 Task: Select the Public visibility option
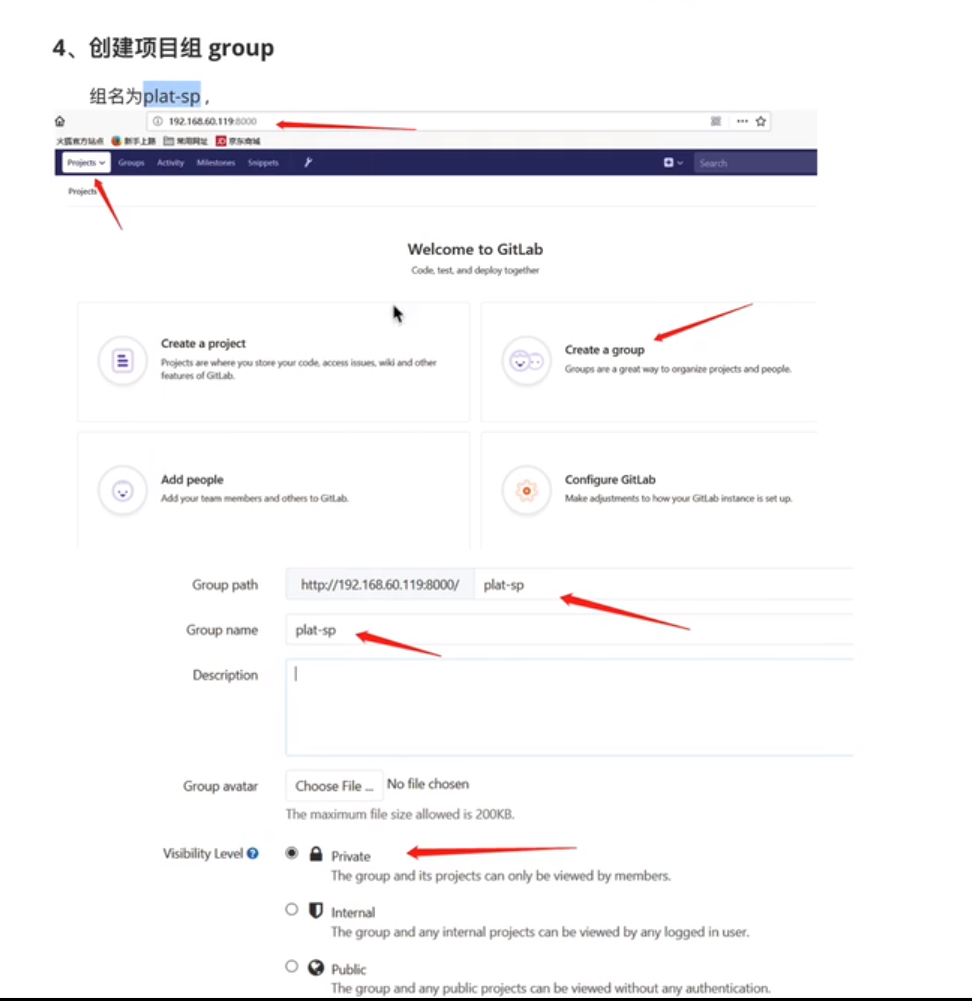291,966
